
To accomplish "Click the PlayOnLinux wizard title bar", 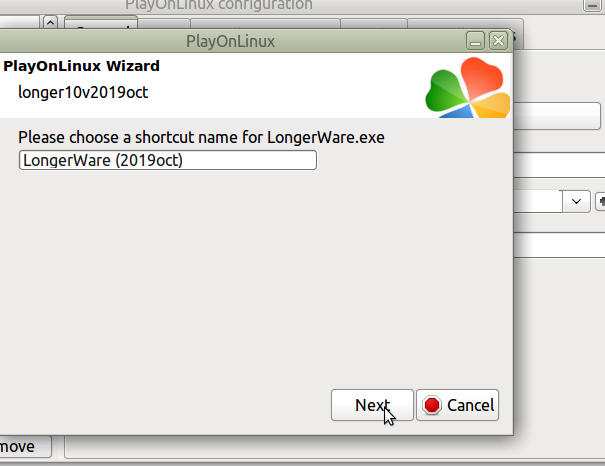I will (x=230, y=41).
